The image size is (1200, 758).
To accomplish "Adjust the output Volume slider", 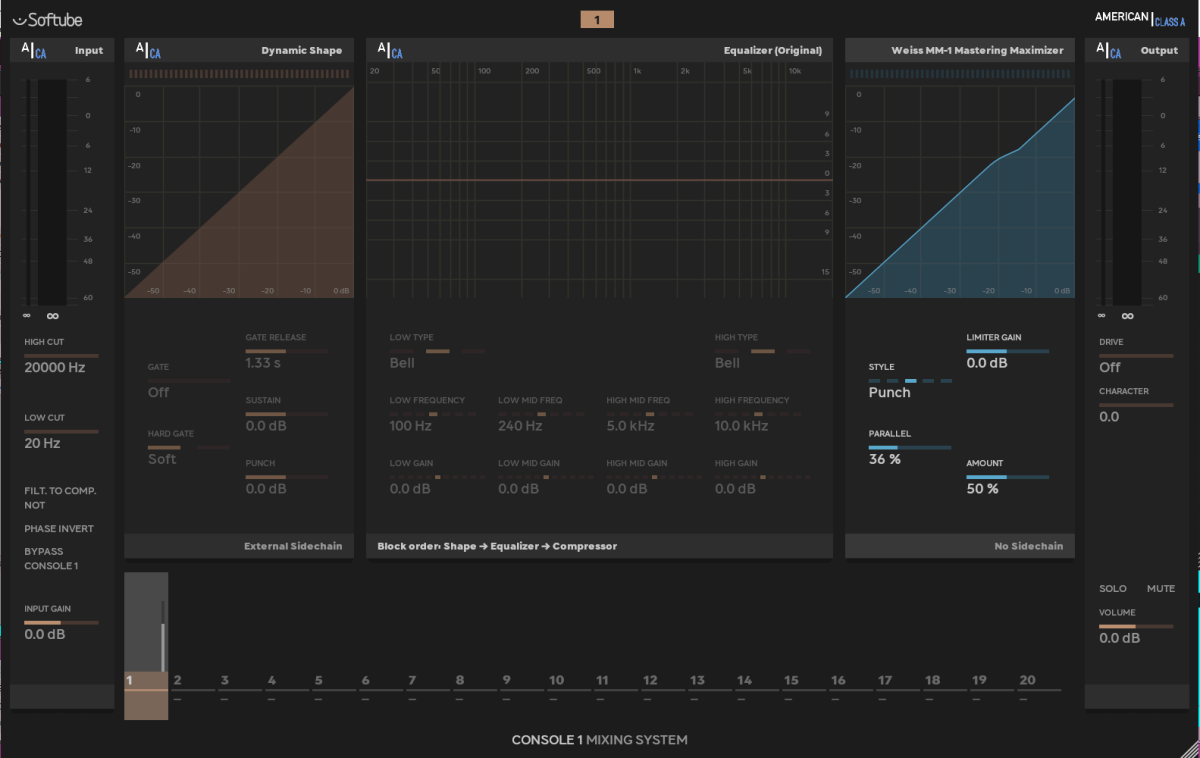I will click(1136, 626).
